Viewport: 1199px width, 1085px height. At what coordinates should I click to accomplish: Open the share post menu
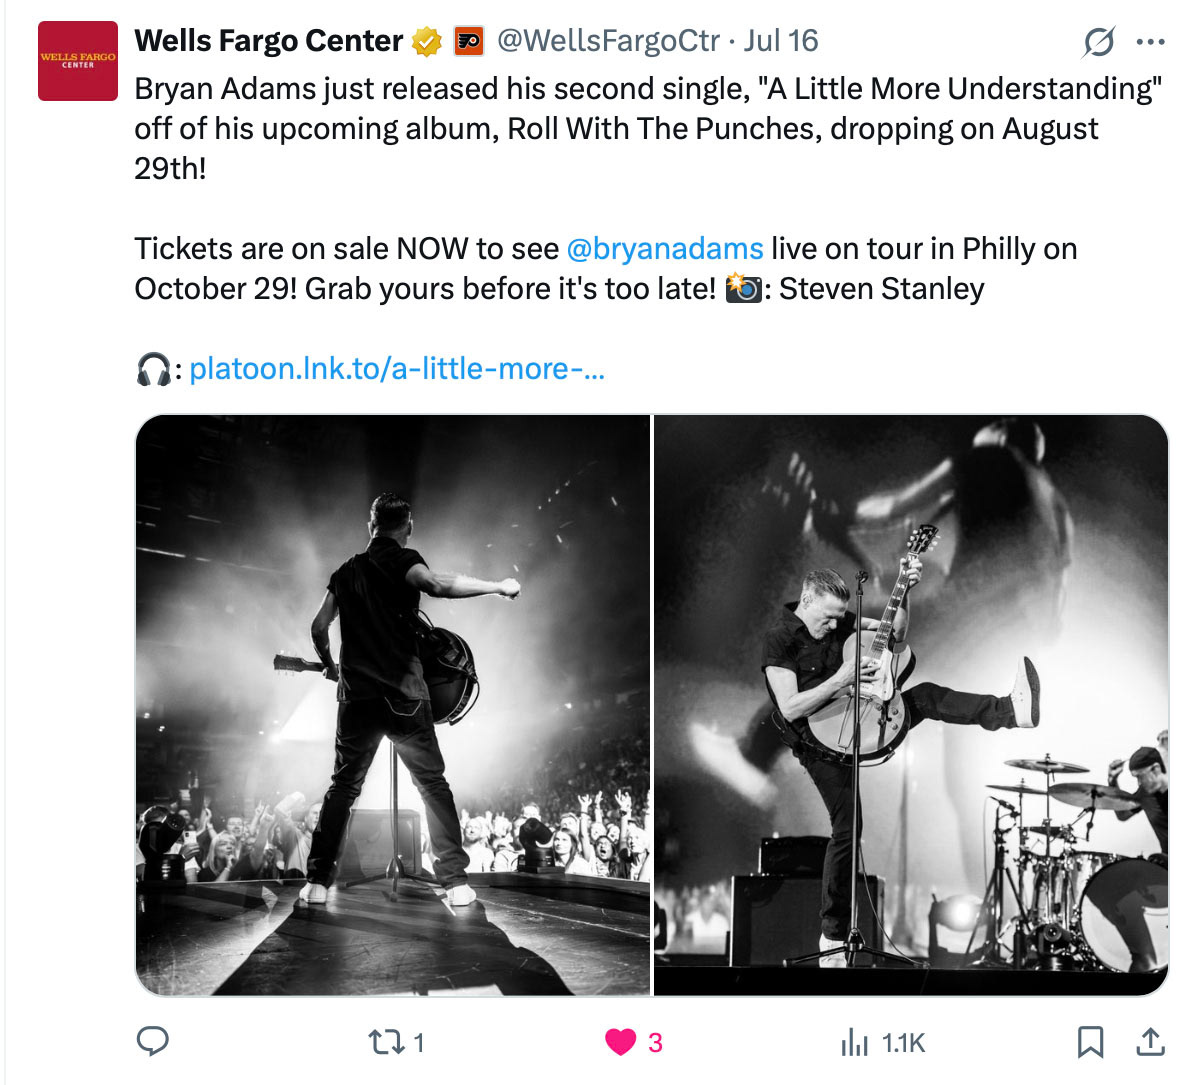1151,1042
